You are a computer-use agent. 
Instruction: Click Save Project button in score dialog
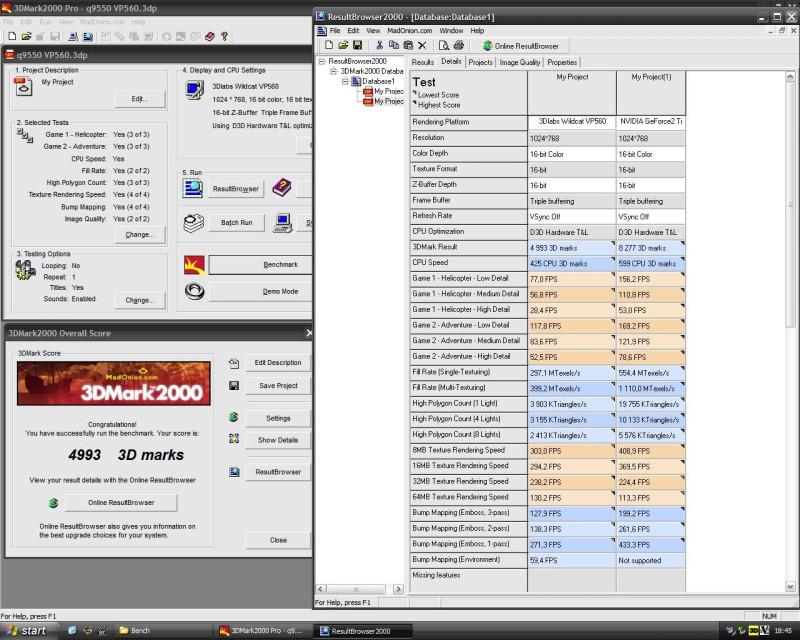[x=278, y=386]
